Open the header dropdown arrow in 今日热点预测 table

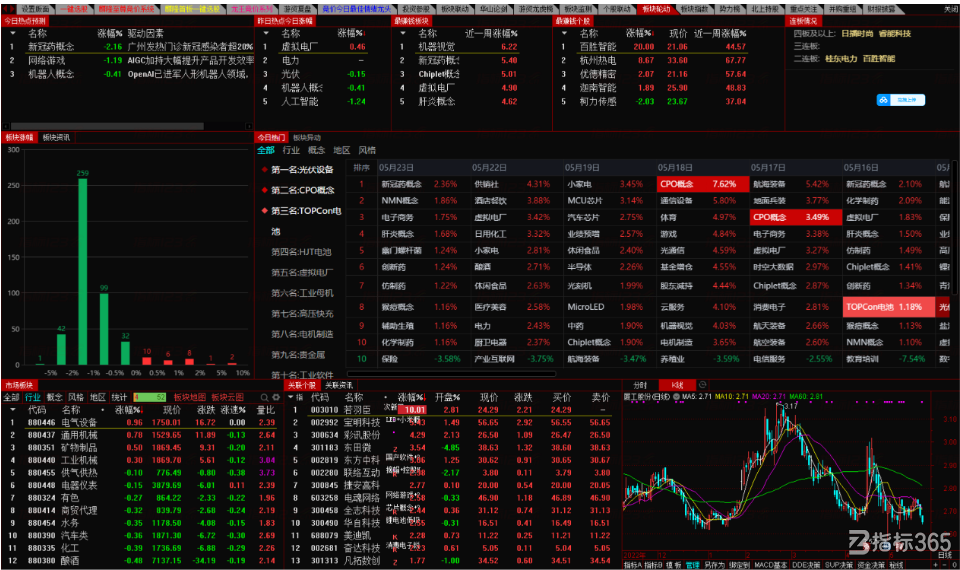[x=12, y=33]
